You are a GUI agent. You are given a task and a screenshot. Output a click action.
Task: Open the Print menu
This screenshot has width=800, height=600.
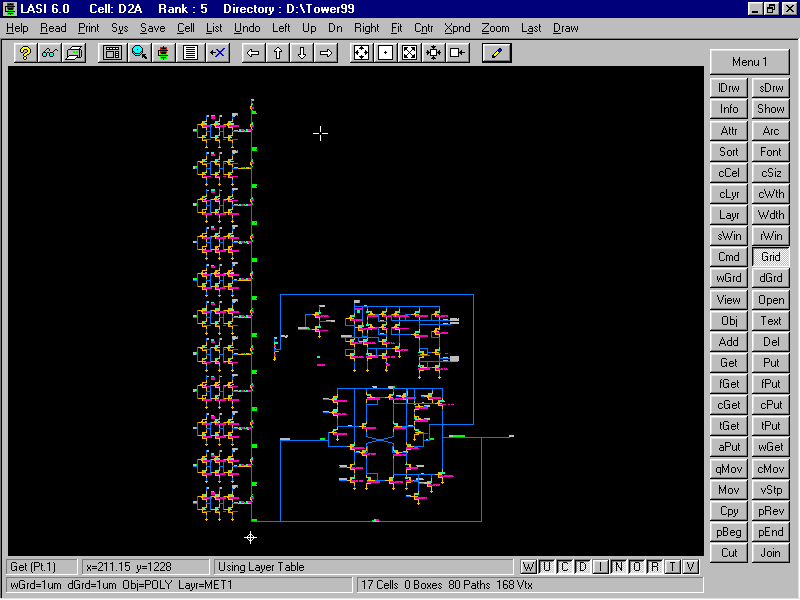[89, 28]
